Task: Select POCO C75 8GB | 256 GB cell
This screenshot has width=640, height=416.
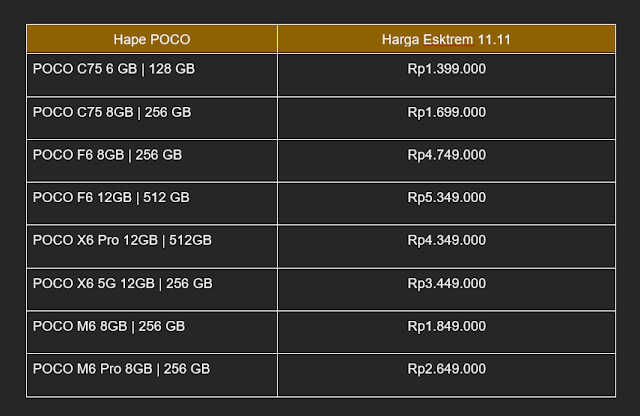Action: click(112, 112)
